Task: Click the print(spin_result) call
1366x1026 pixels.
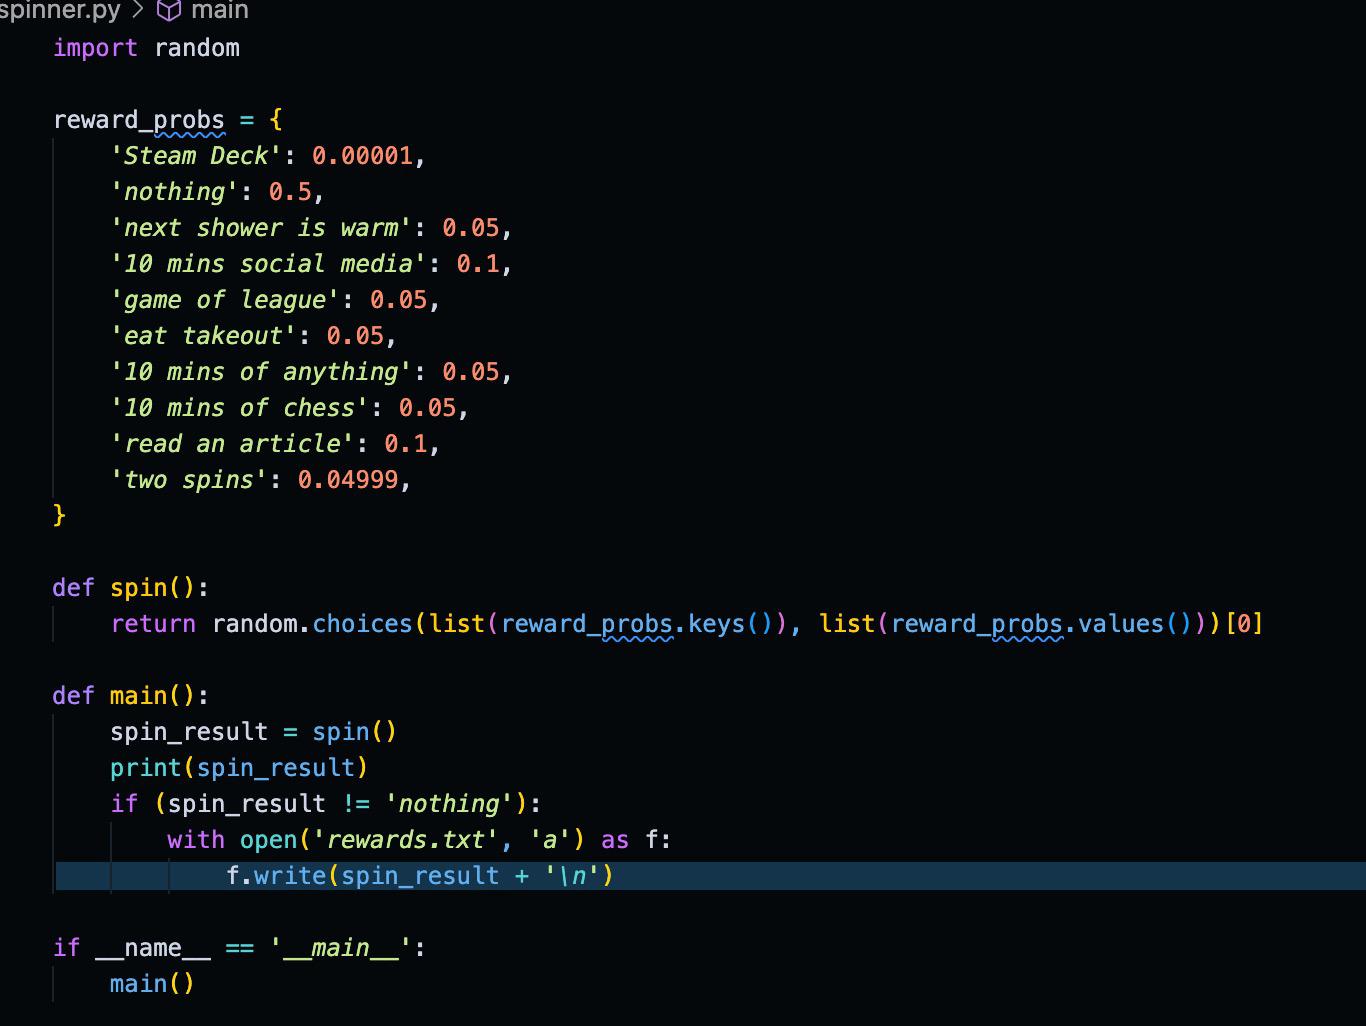Action: click(238, 767)
